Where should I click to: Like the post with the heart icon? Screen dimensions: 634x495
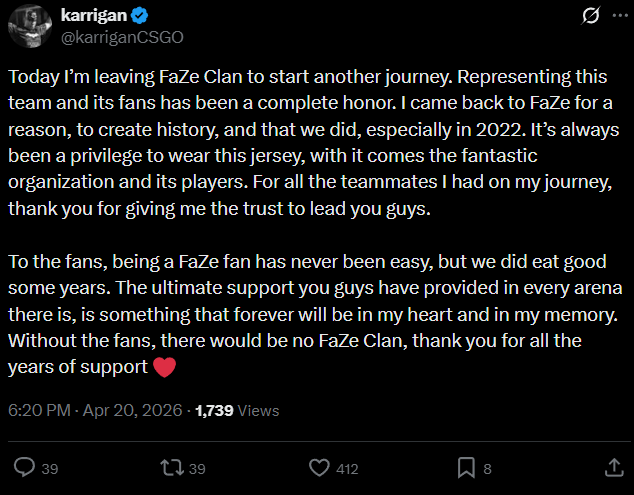[319, 467]
